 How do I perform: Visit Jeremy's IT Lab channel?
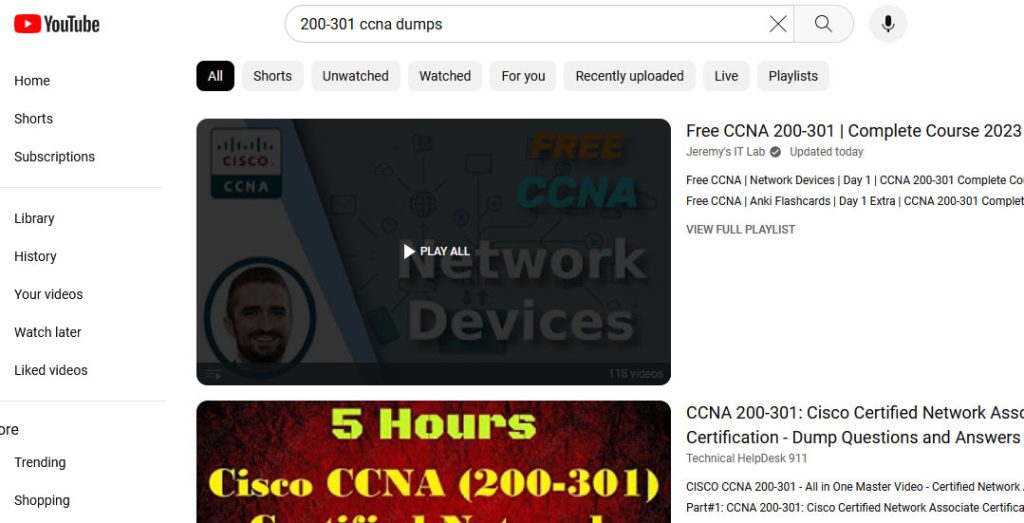pos(725,151)
